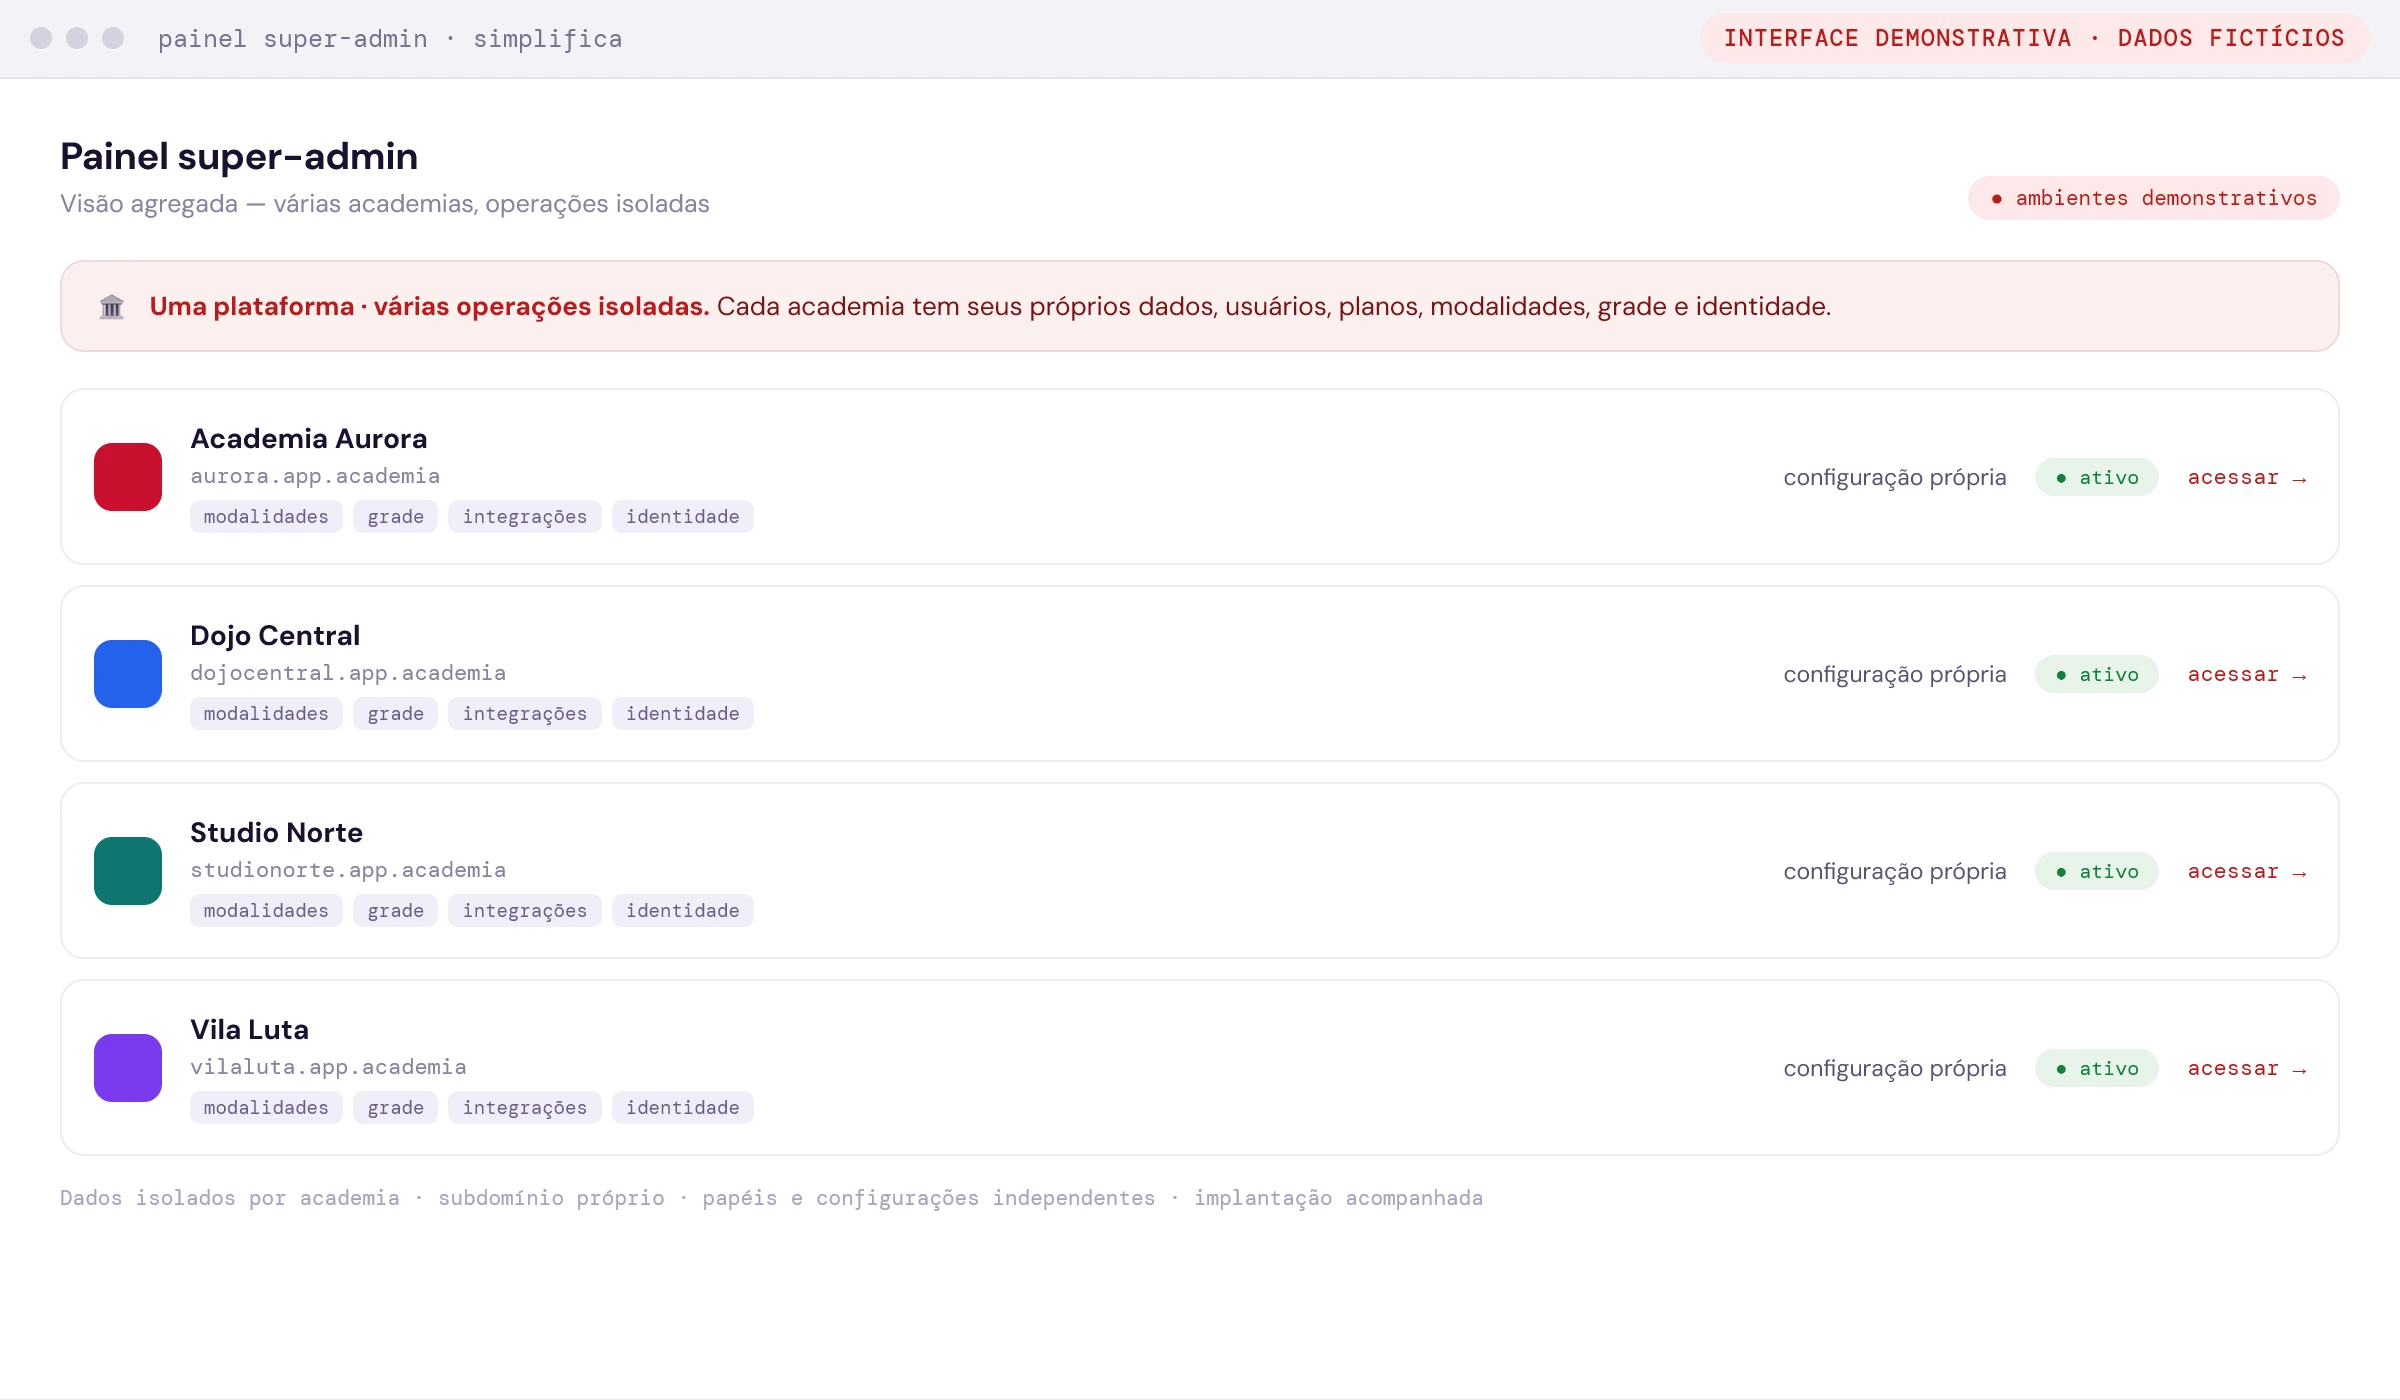This screenshot has width=2400, height=1400.
Task: Click the ativo status badge for Academia Aurora
Action: click(2097, 478)
